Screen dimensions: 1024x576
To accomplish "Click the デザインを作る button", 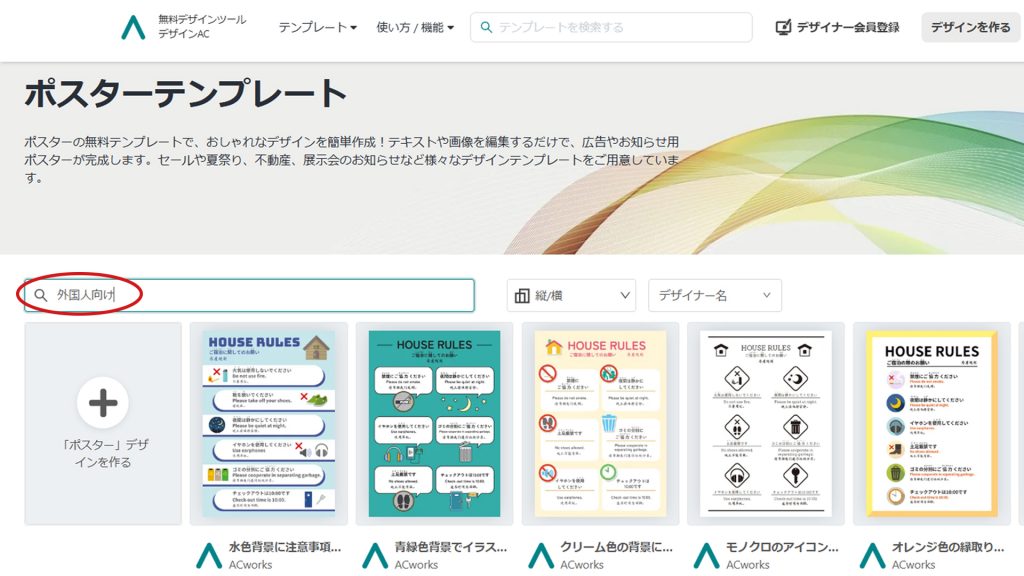I will [970, 27].
